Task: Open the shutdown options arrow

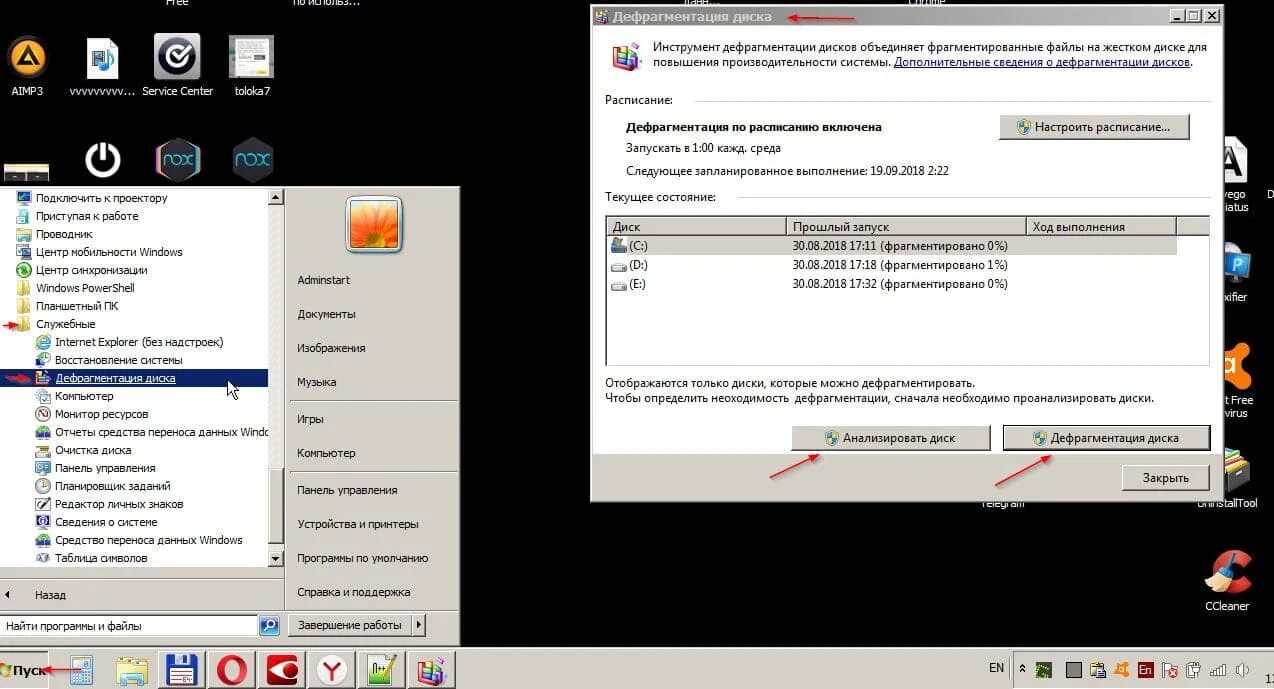Action: point(419,625)
